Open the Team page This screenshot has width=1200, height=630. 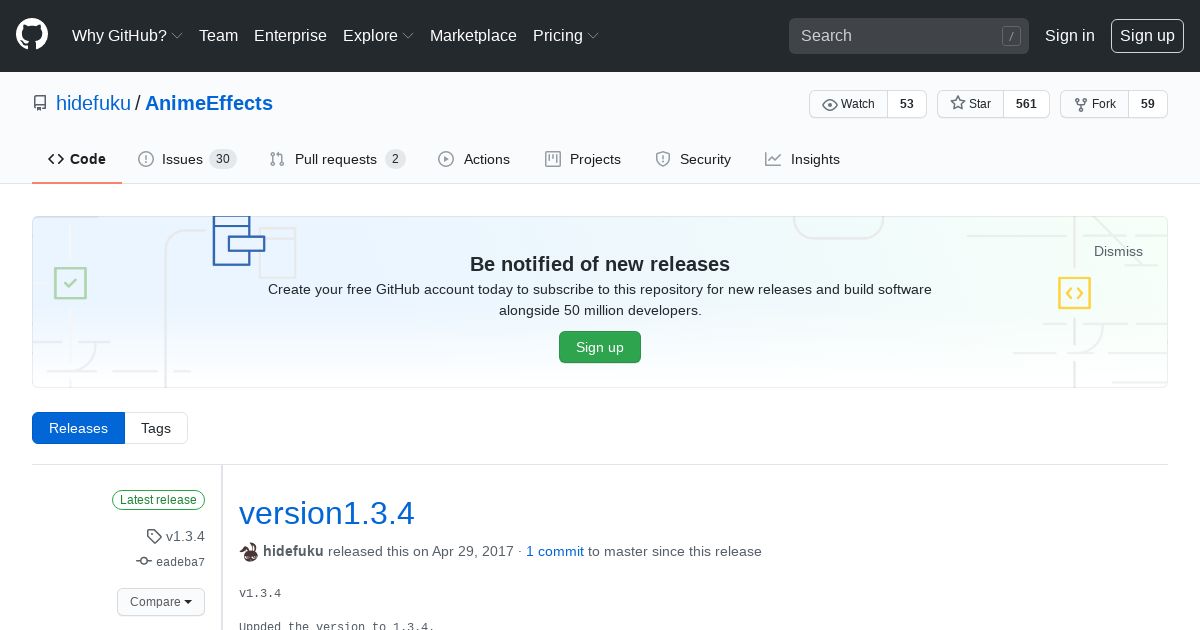(x=218, y=36)
